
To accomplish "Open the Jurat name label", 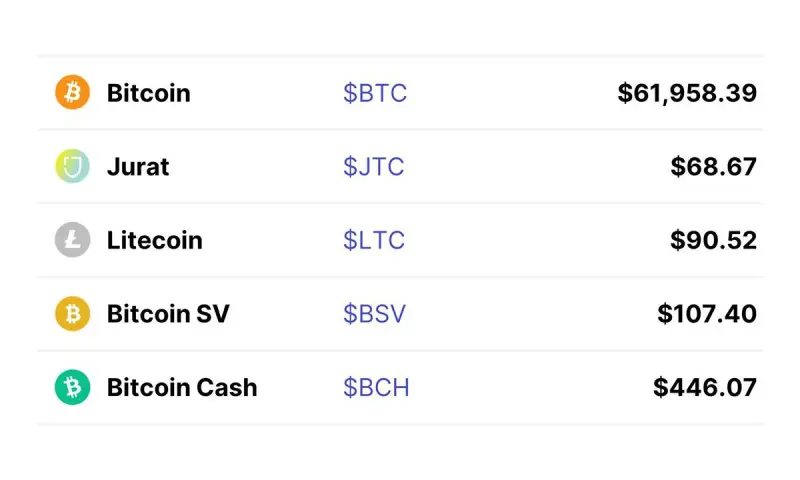I will click(x=138, y=167).
